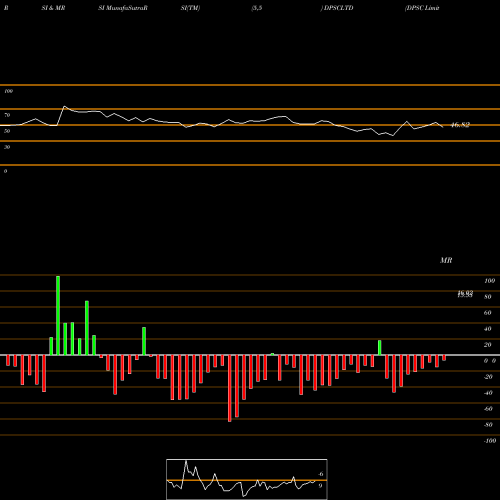Click the RSI line peak near 70 level

coord(65,107)
